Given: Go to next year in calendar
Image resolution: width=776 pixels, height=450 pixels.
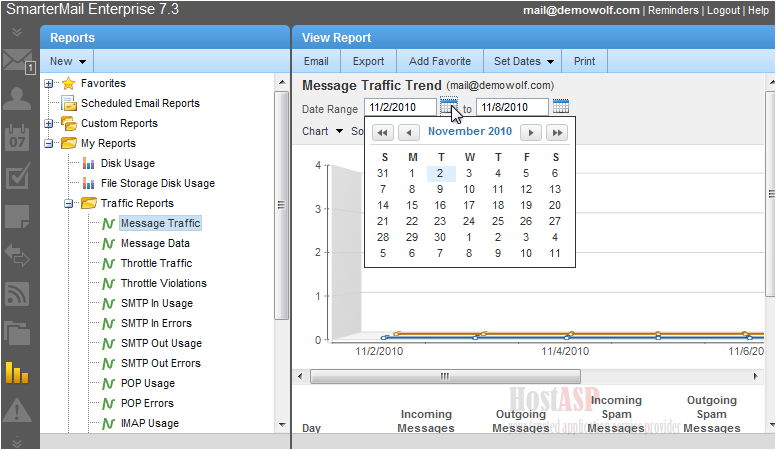Looking at the screenshot, I should point(557,133).
